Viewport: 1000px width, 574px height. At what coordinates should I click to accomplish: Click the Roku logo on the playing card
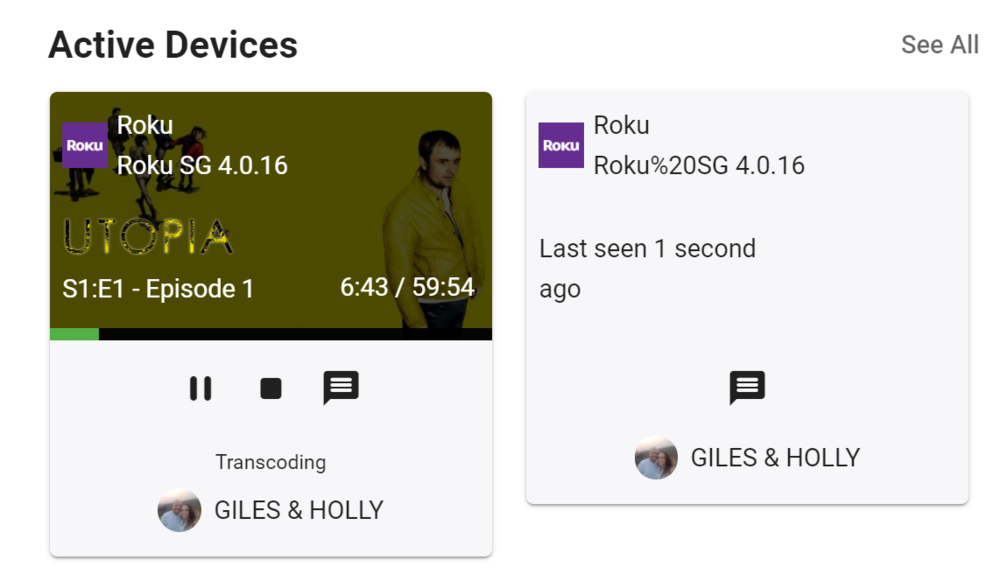pyautogui.click(x=85, y=145)
